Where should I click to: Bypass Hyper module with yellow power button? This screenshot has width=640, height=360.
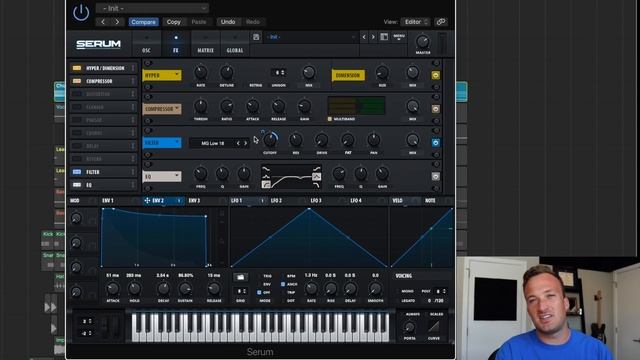tap(436, 75)
